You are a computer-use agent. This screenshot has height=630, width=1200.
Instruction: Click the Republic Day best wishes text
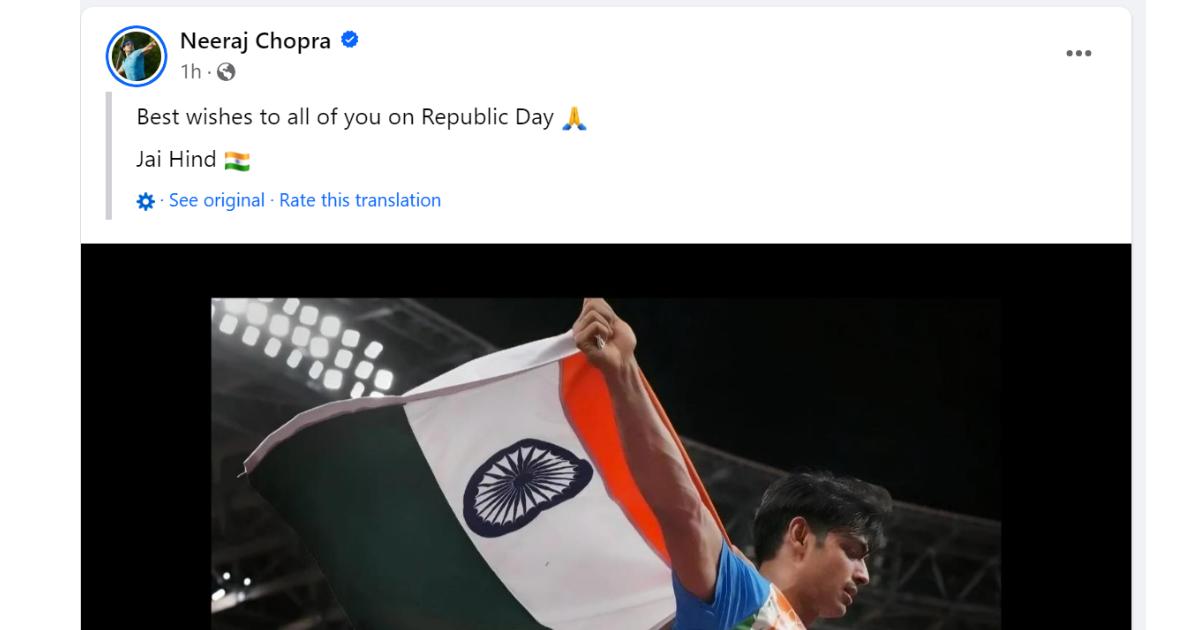click(x=345, y=117)
